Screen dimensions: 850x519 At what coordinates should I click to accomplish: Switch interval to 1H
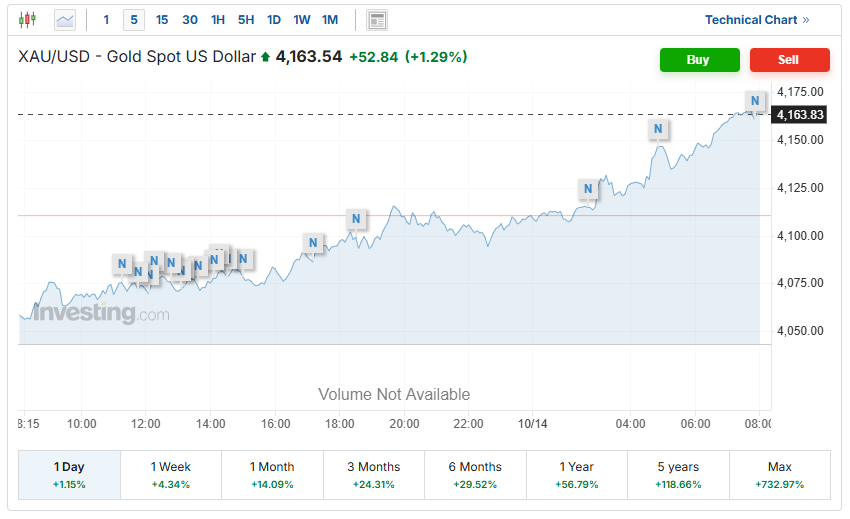pos(218,19)
